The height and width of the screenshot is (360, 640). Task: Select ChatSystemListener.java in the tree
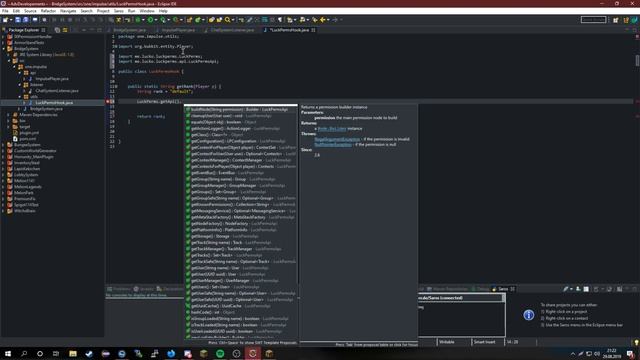click(x=57, y=91)
